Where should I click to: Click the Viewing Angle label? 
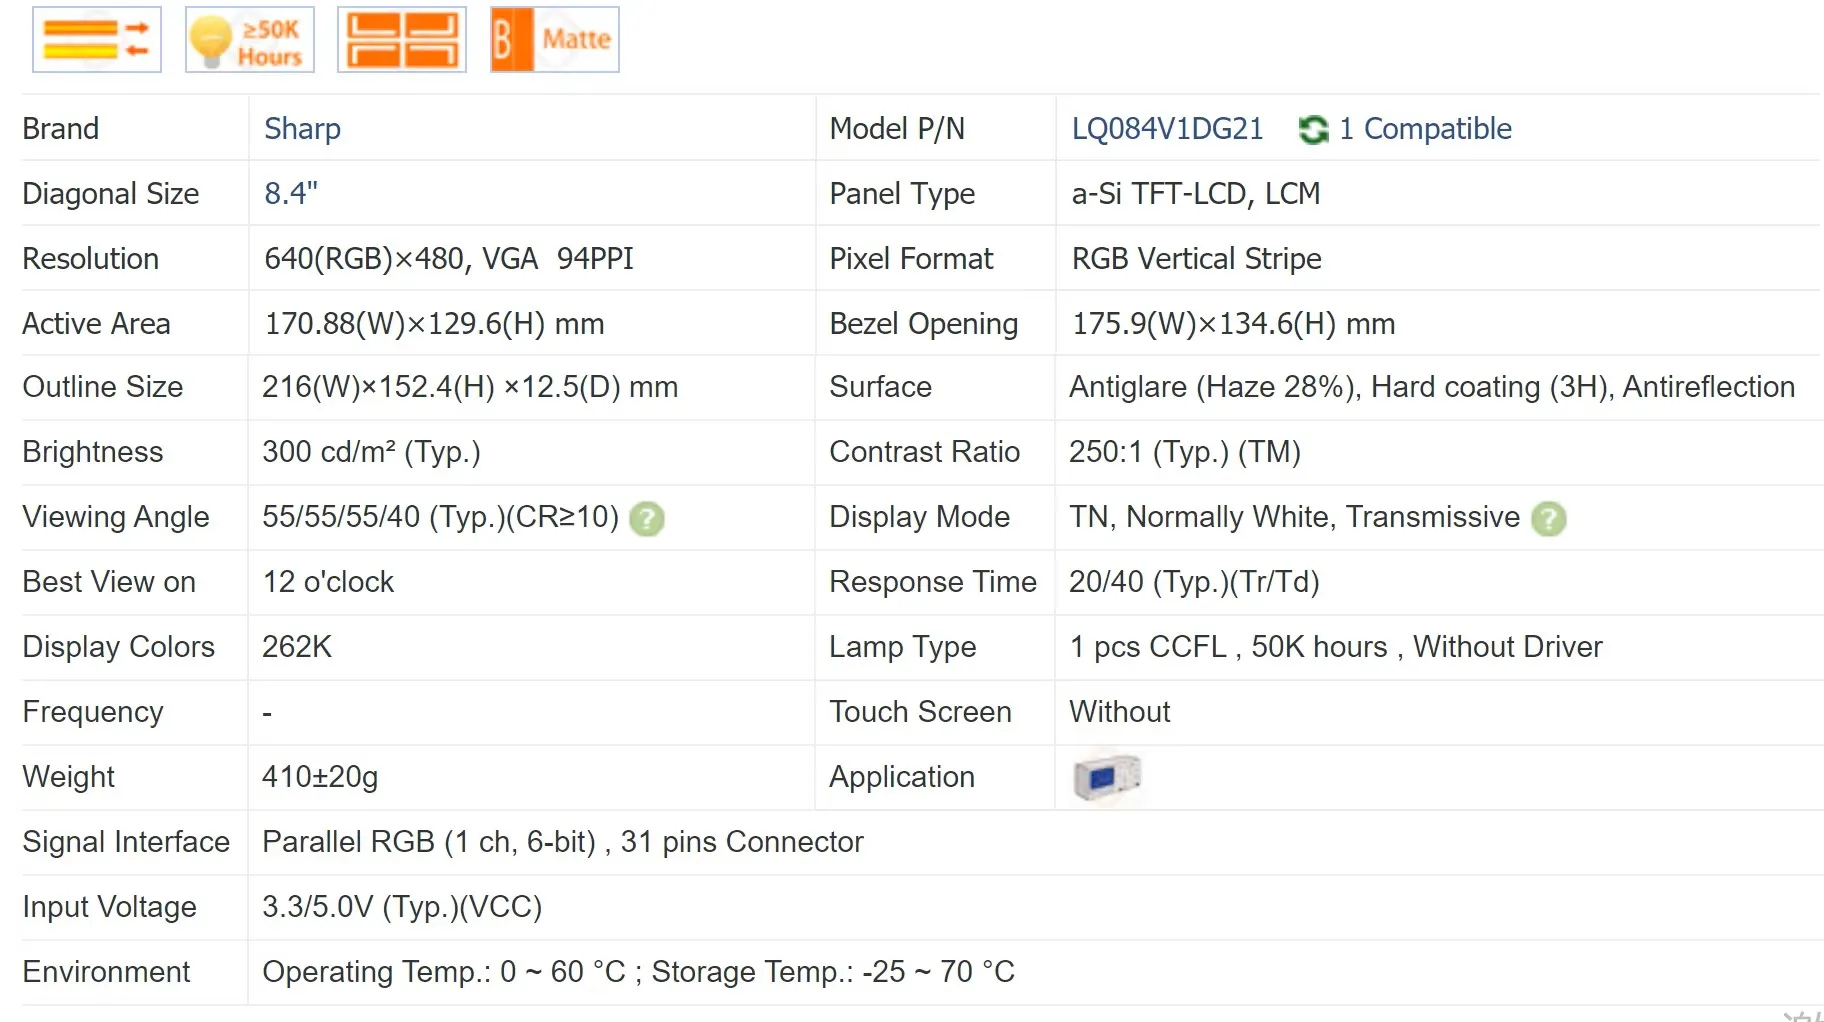click(x=116, y=517)
